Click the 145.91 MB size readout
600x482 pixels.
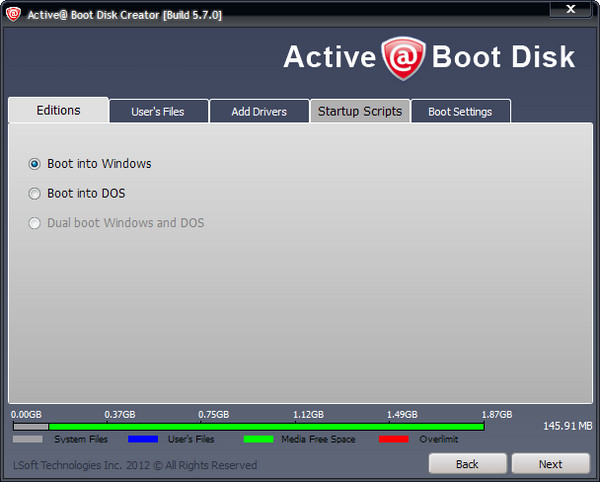568,426
